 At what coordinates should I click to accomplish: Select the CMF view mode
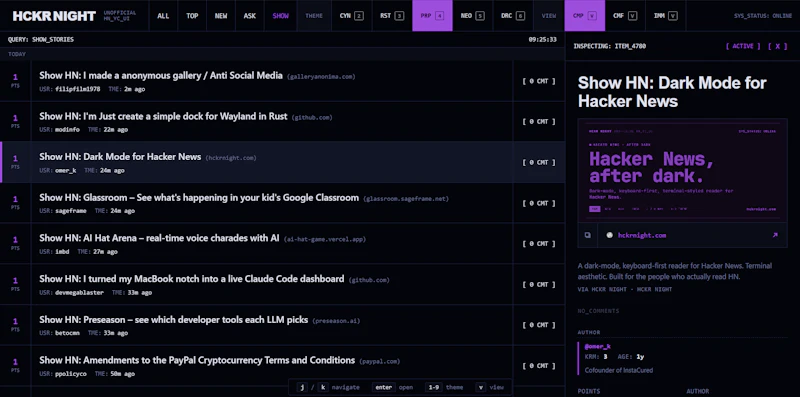coord(625,16)
